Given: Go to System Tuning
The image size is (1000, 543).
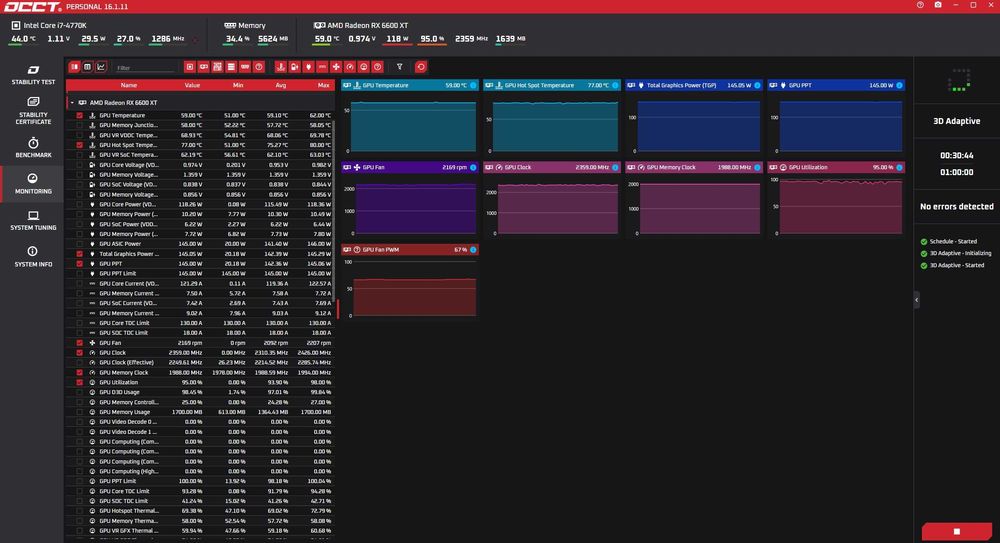Looking at the screenshot, I should tap(33, 220).
